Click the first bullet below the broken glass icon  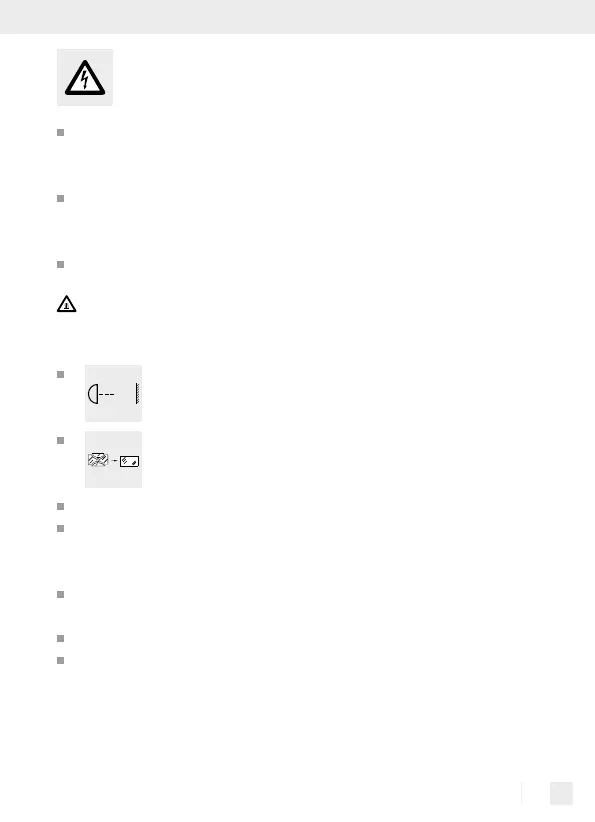[60, 507]
